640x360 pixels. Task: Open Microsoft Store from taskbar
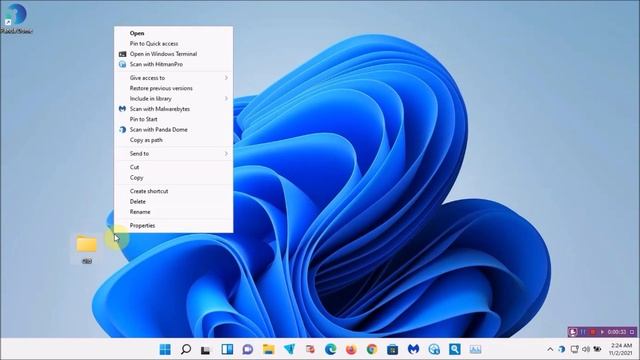(393, 349)
